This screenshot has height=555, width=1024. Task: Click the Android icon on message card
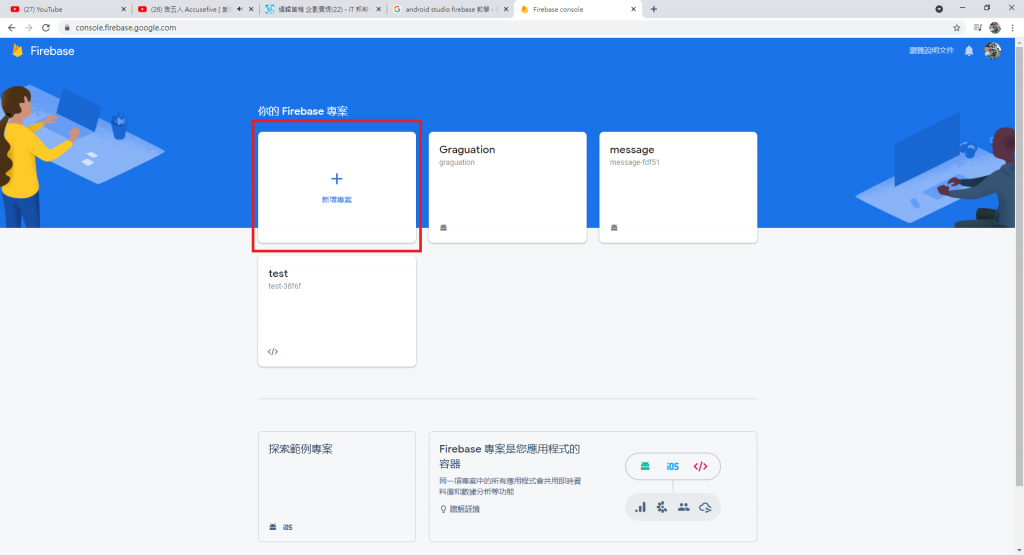(x=614, y=228)
